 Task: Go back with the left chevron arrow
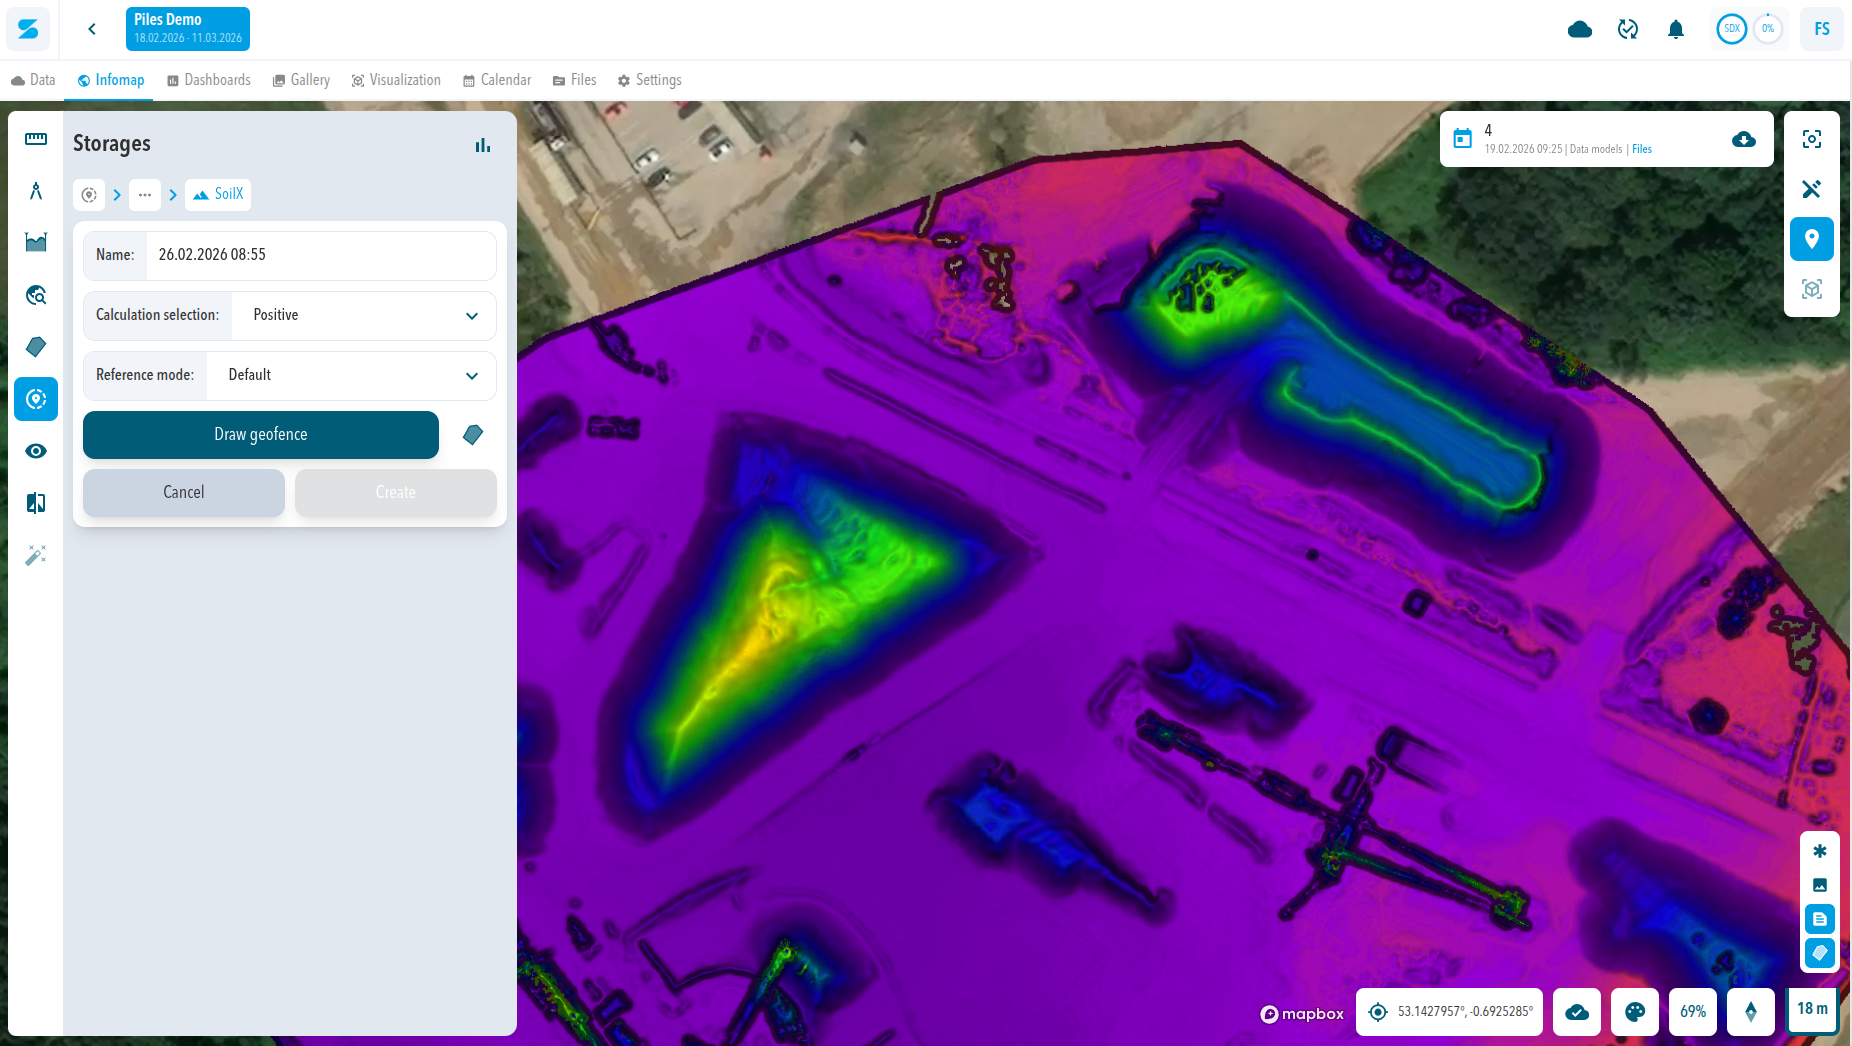(x=92, y=29)
